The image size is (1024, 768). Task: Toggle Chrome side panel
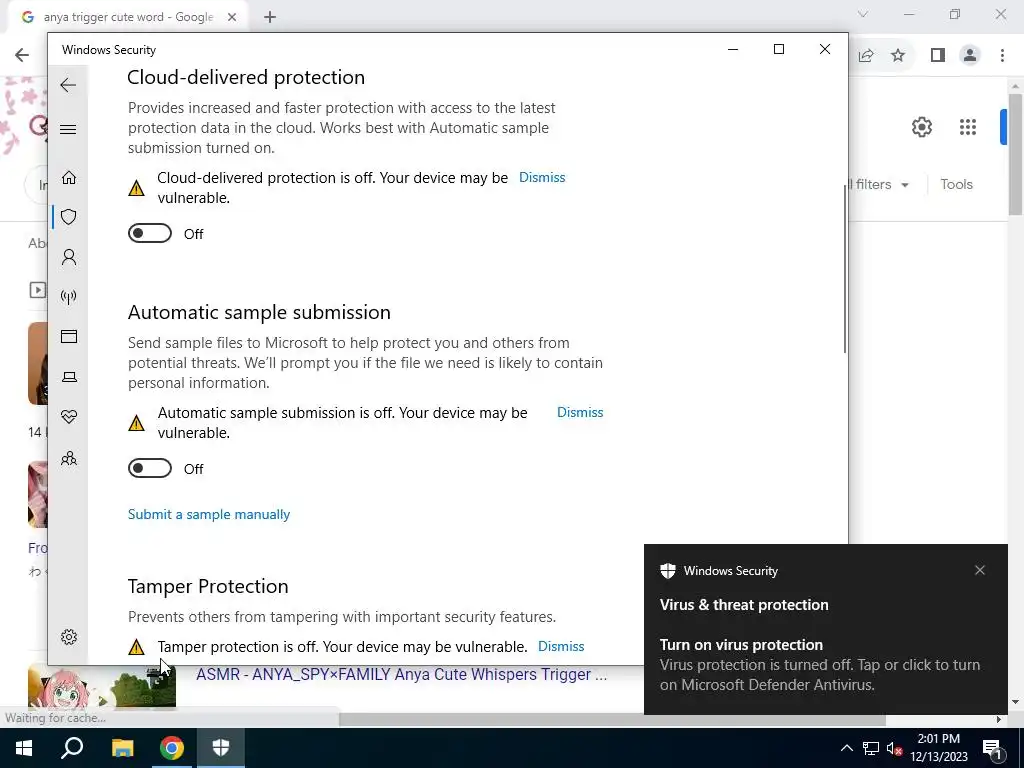coord(938,56)
